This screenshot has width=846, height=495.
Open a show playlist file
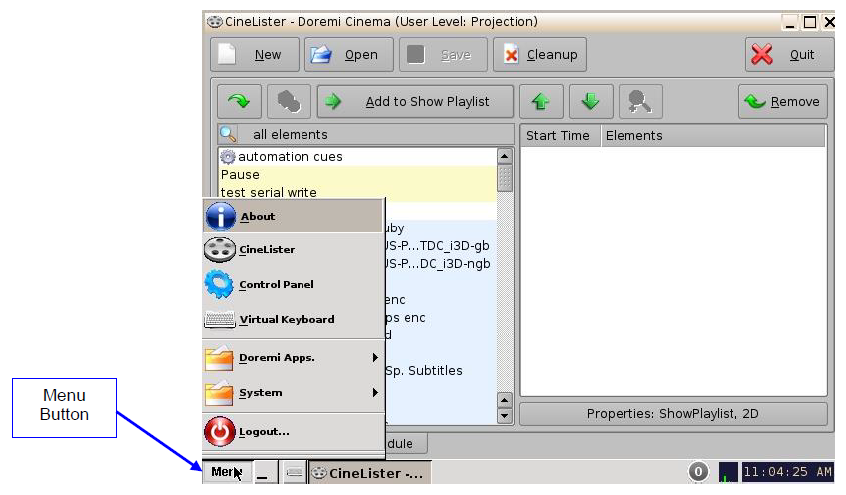point(349,55)
